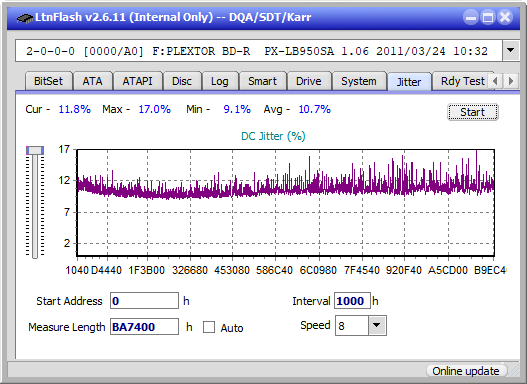This screenshot has height=384, width=527.
Task: Click the DC Jitter (%) chart title
Action: [273, 136]
